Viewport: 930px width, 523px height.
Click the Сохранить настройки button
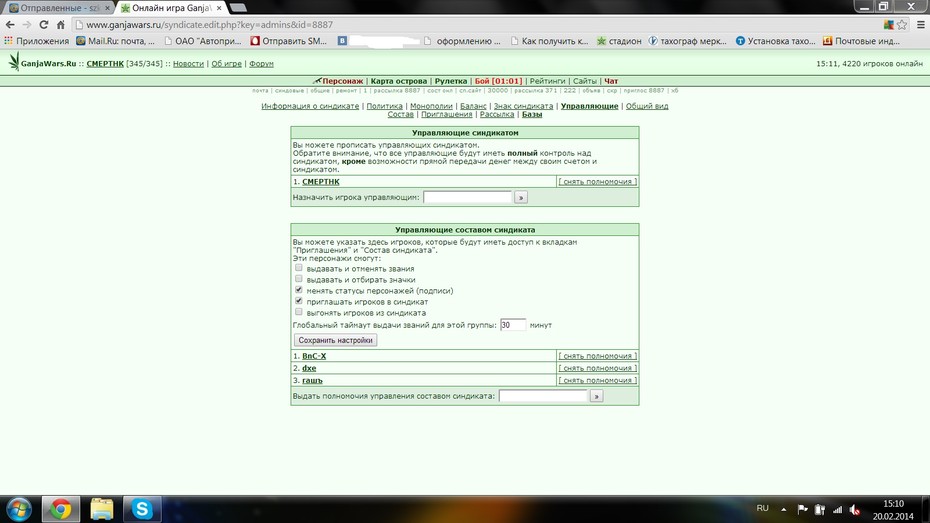click(x=335, y=340)
